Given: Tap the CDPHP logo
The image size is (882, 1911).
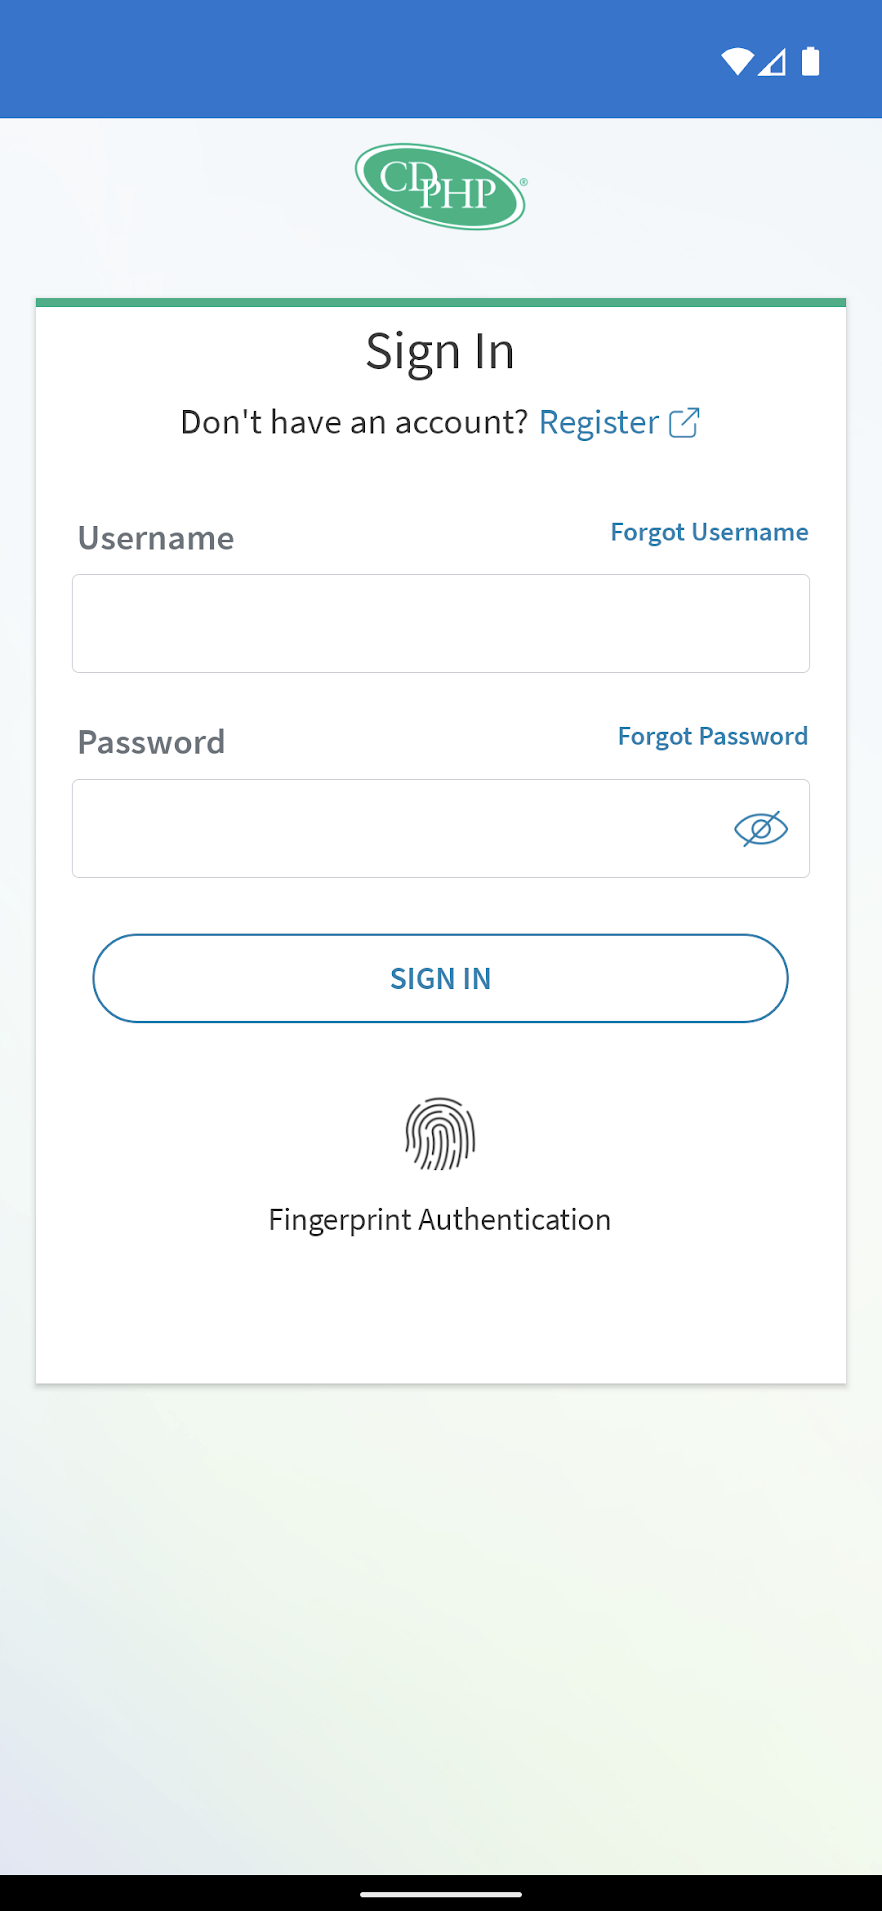Looking at the screenshot, I should pyautogui.click(x=440, y=187).
